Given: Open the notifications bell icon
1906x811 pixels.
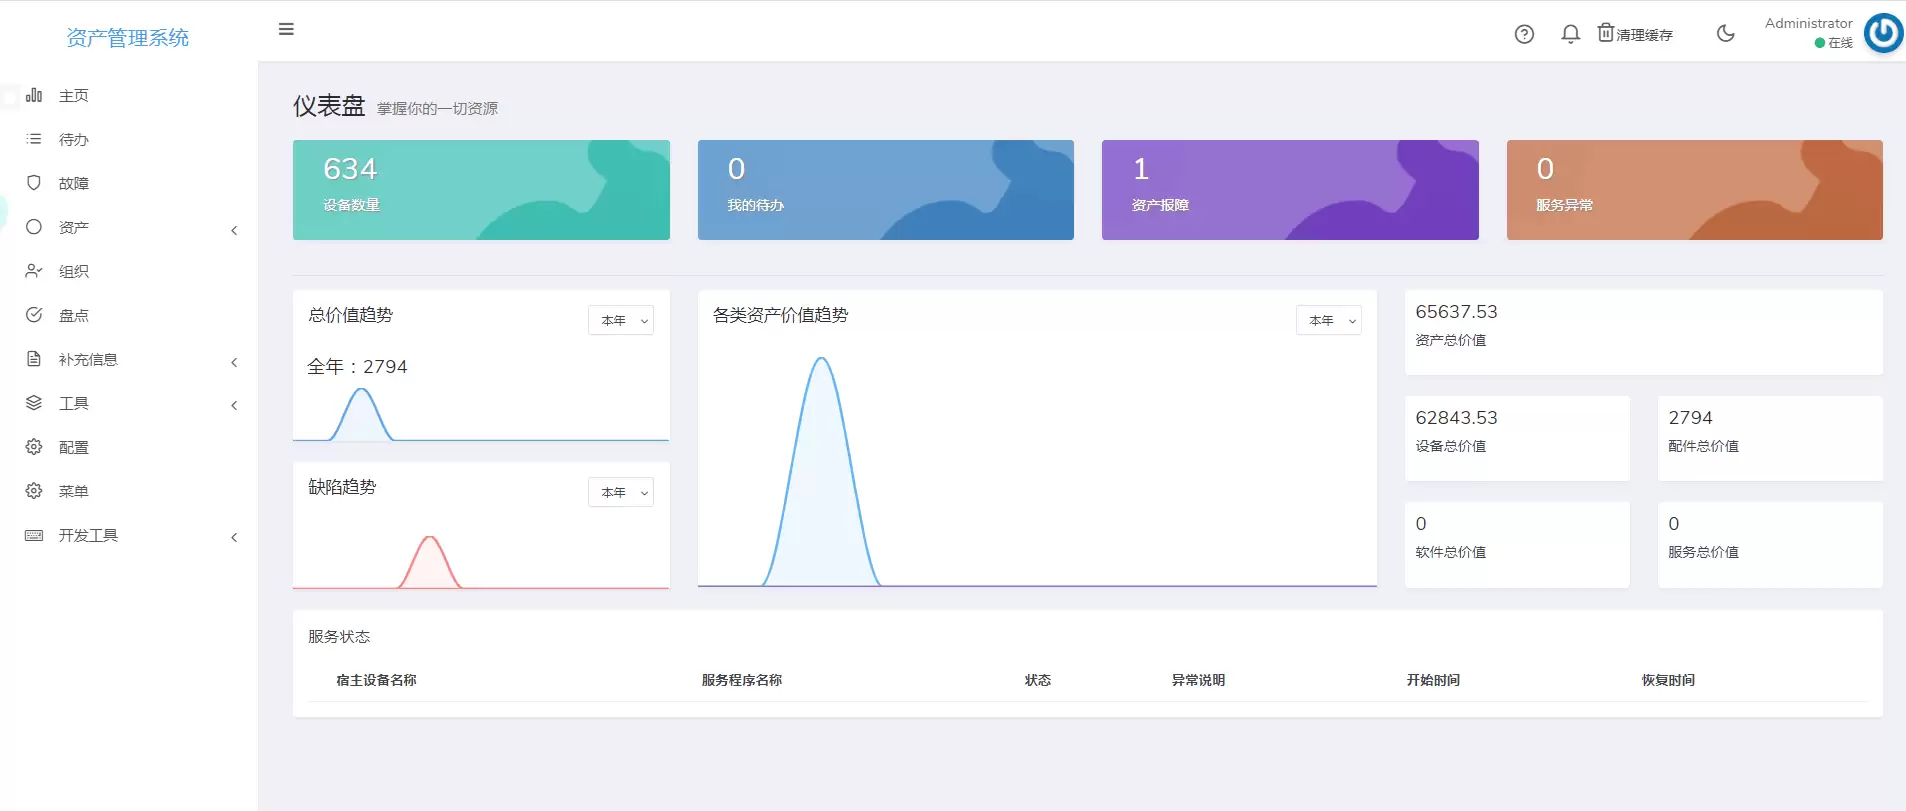Looking at the screenshot, I should click(x=1570, y=34).
